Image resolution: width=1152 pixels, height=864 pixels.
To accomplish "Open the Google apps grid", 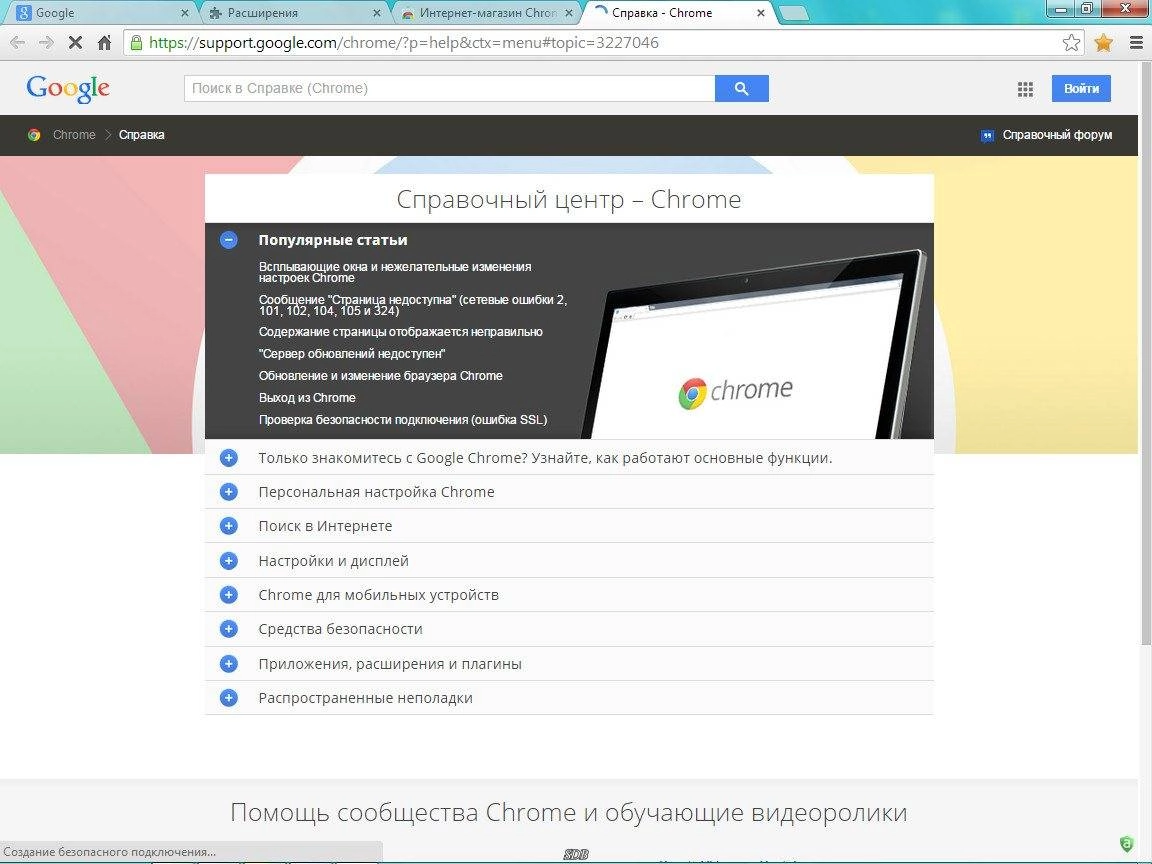I will [x=1025, y=89].
